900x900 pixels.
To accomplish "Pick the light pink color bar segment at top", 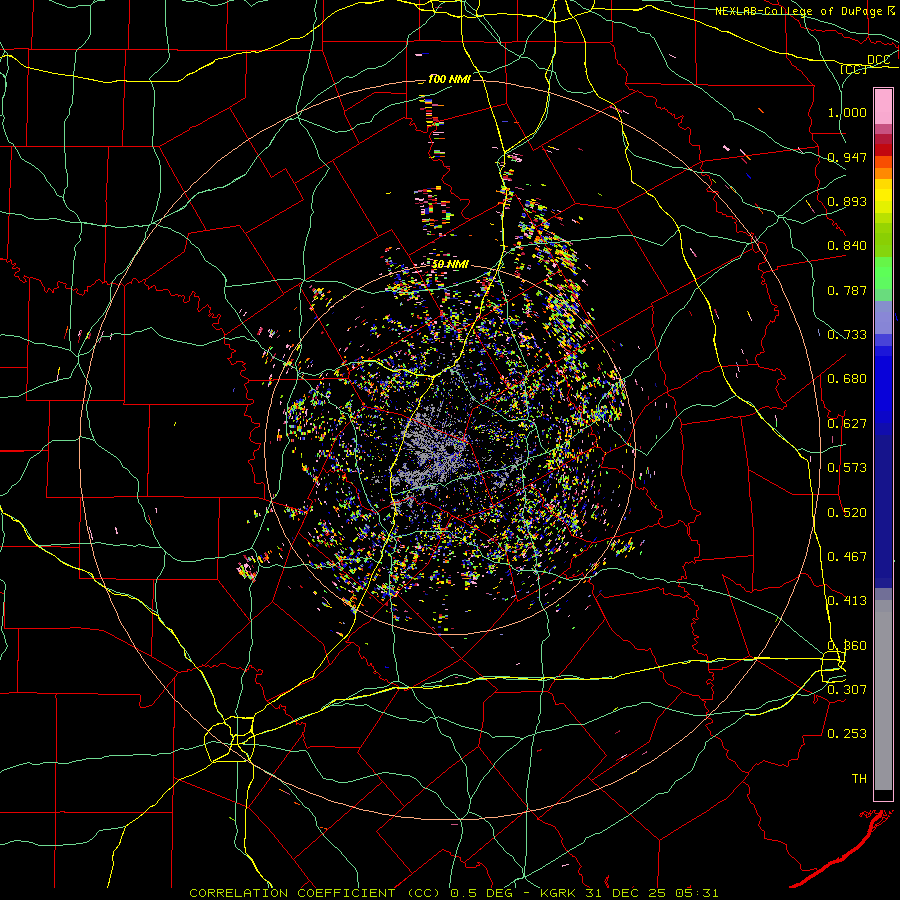I will coord(883,106).
